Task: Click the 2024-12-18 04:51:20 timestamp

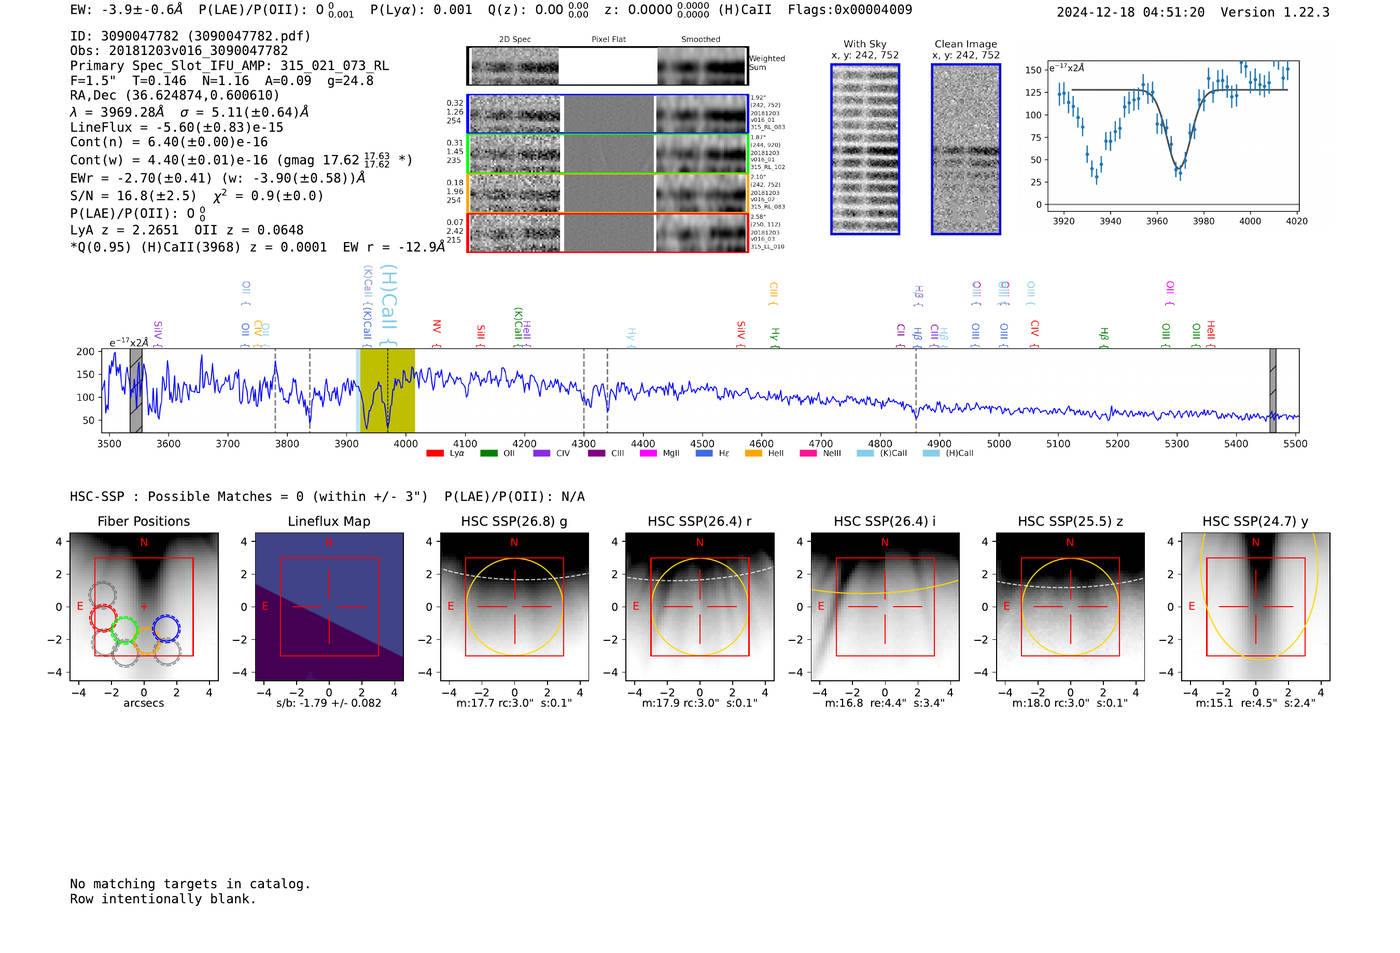Action: [1130, 13]
